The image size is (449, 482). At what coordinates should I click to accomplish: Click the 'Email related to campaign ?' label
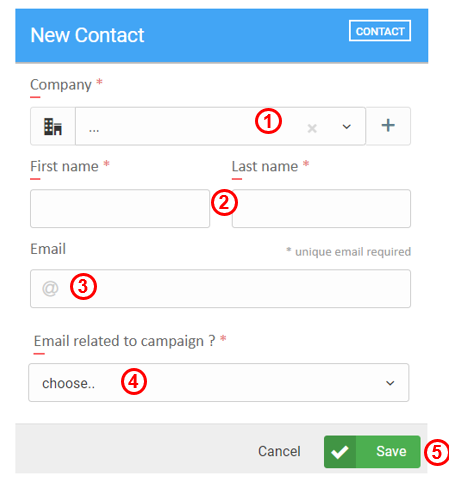pos(124,341)
